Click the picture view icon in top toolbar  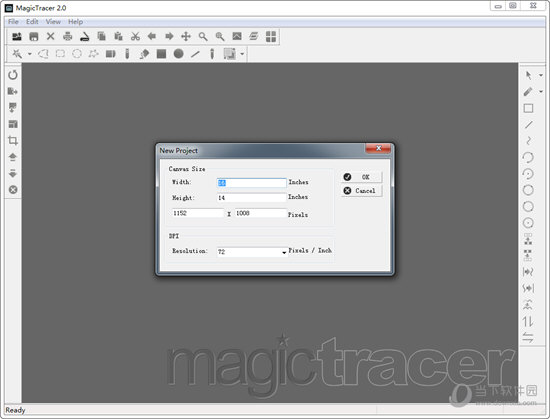pos(237,36)
